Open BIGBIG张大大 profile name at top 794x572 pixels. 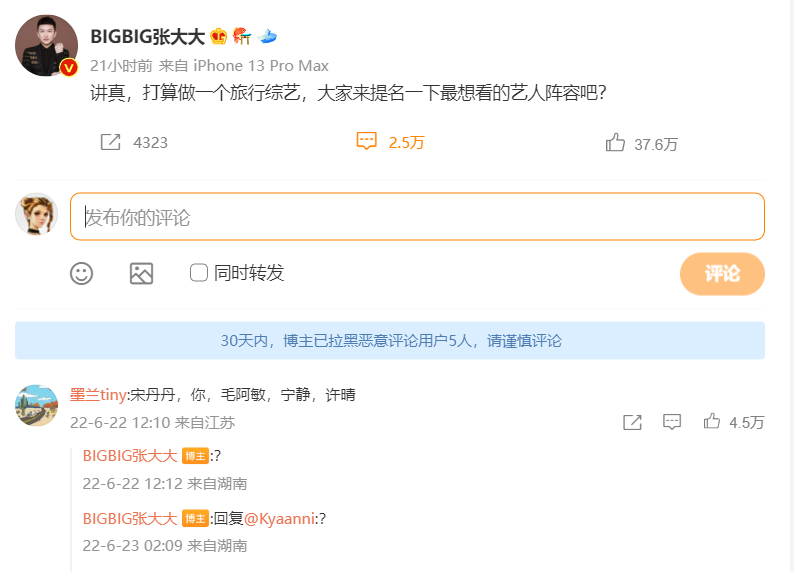(x=147, y=37)
